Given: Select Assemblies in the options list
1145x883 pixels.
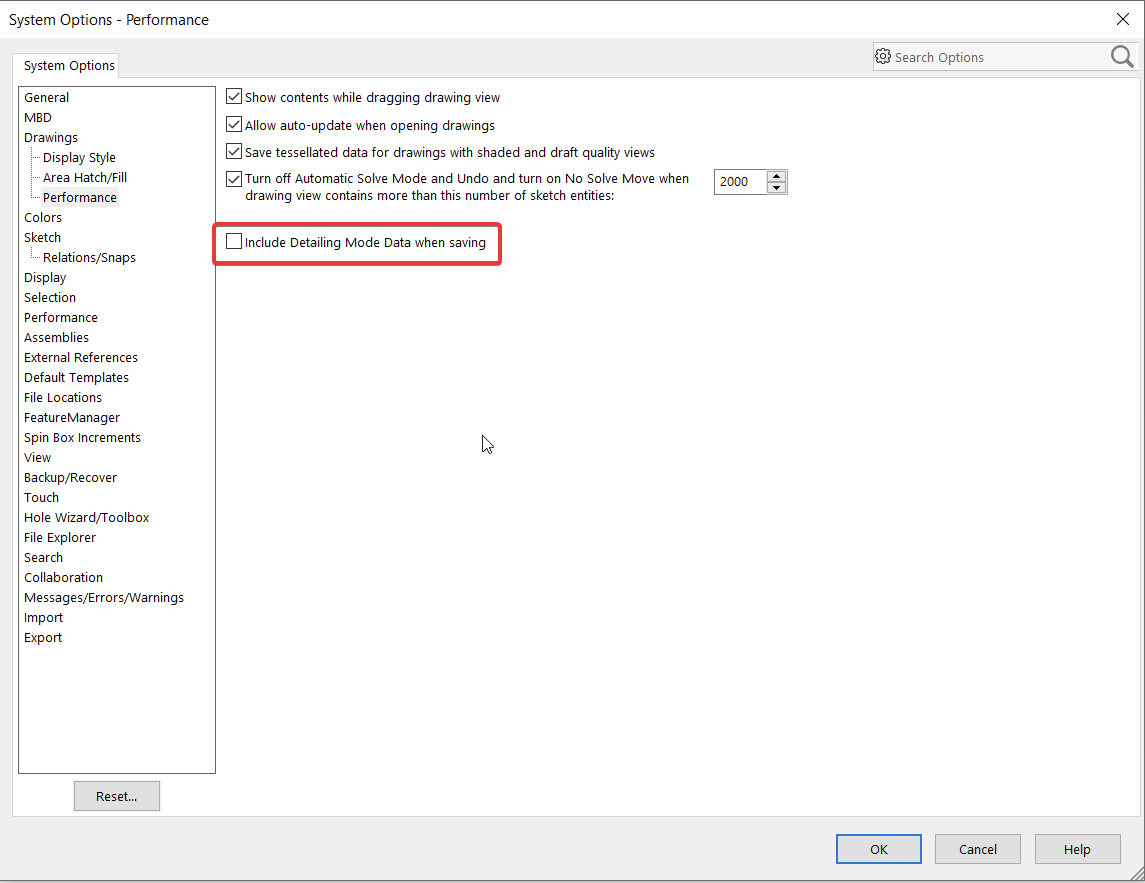Looking at the screenshot, I should tap(56, 337).
